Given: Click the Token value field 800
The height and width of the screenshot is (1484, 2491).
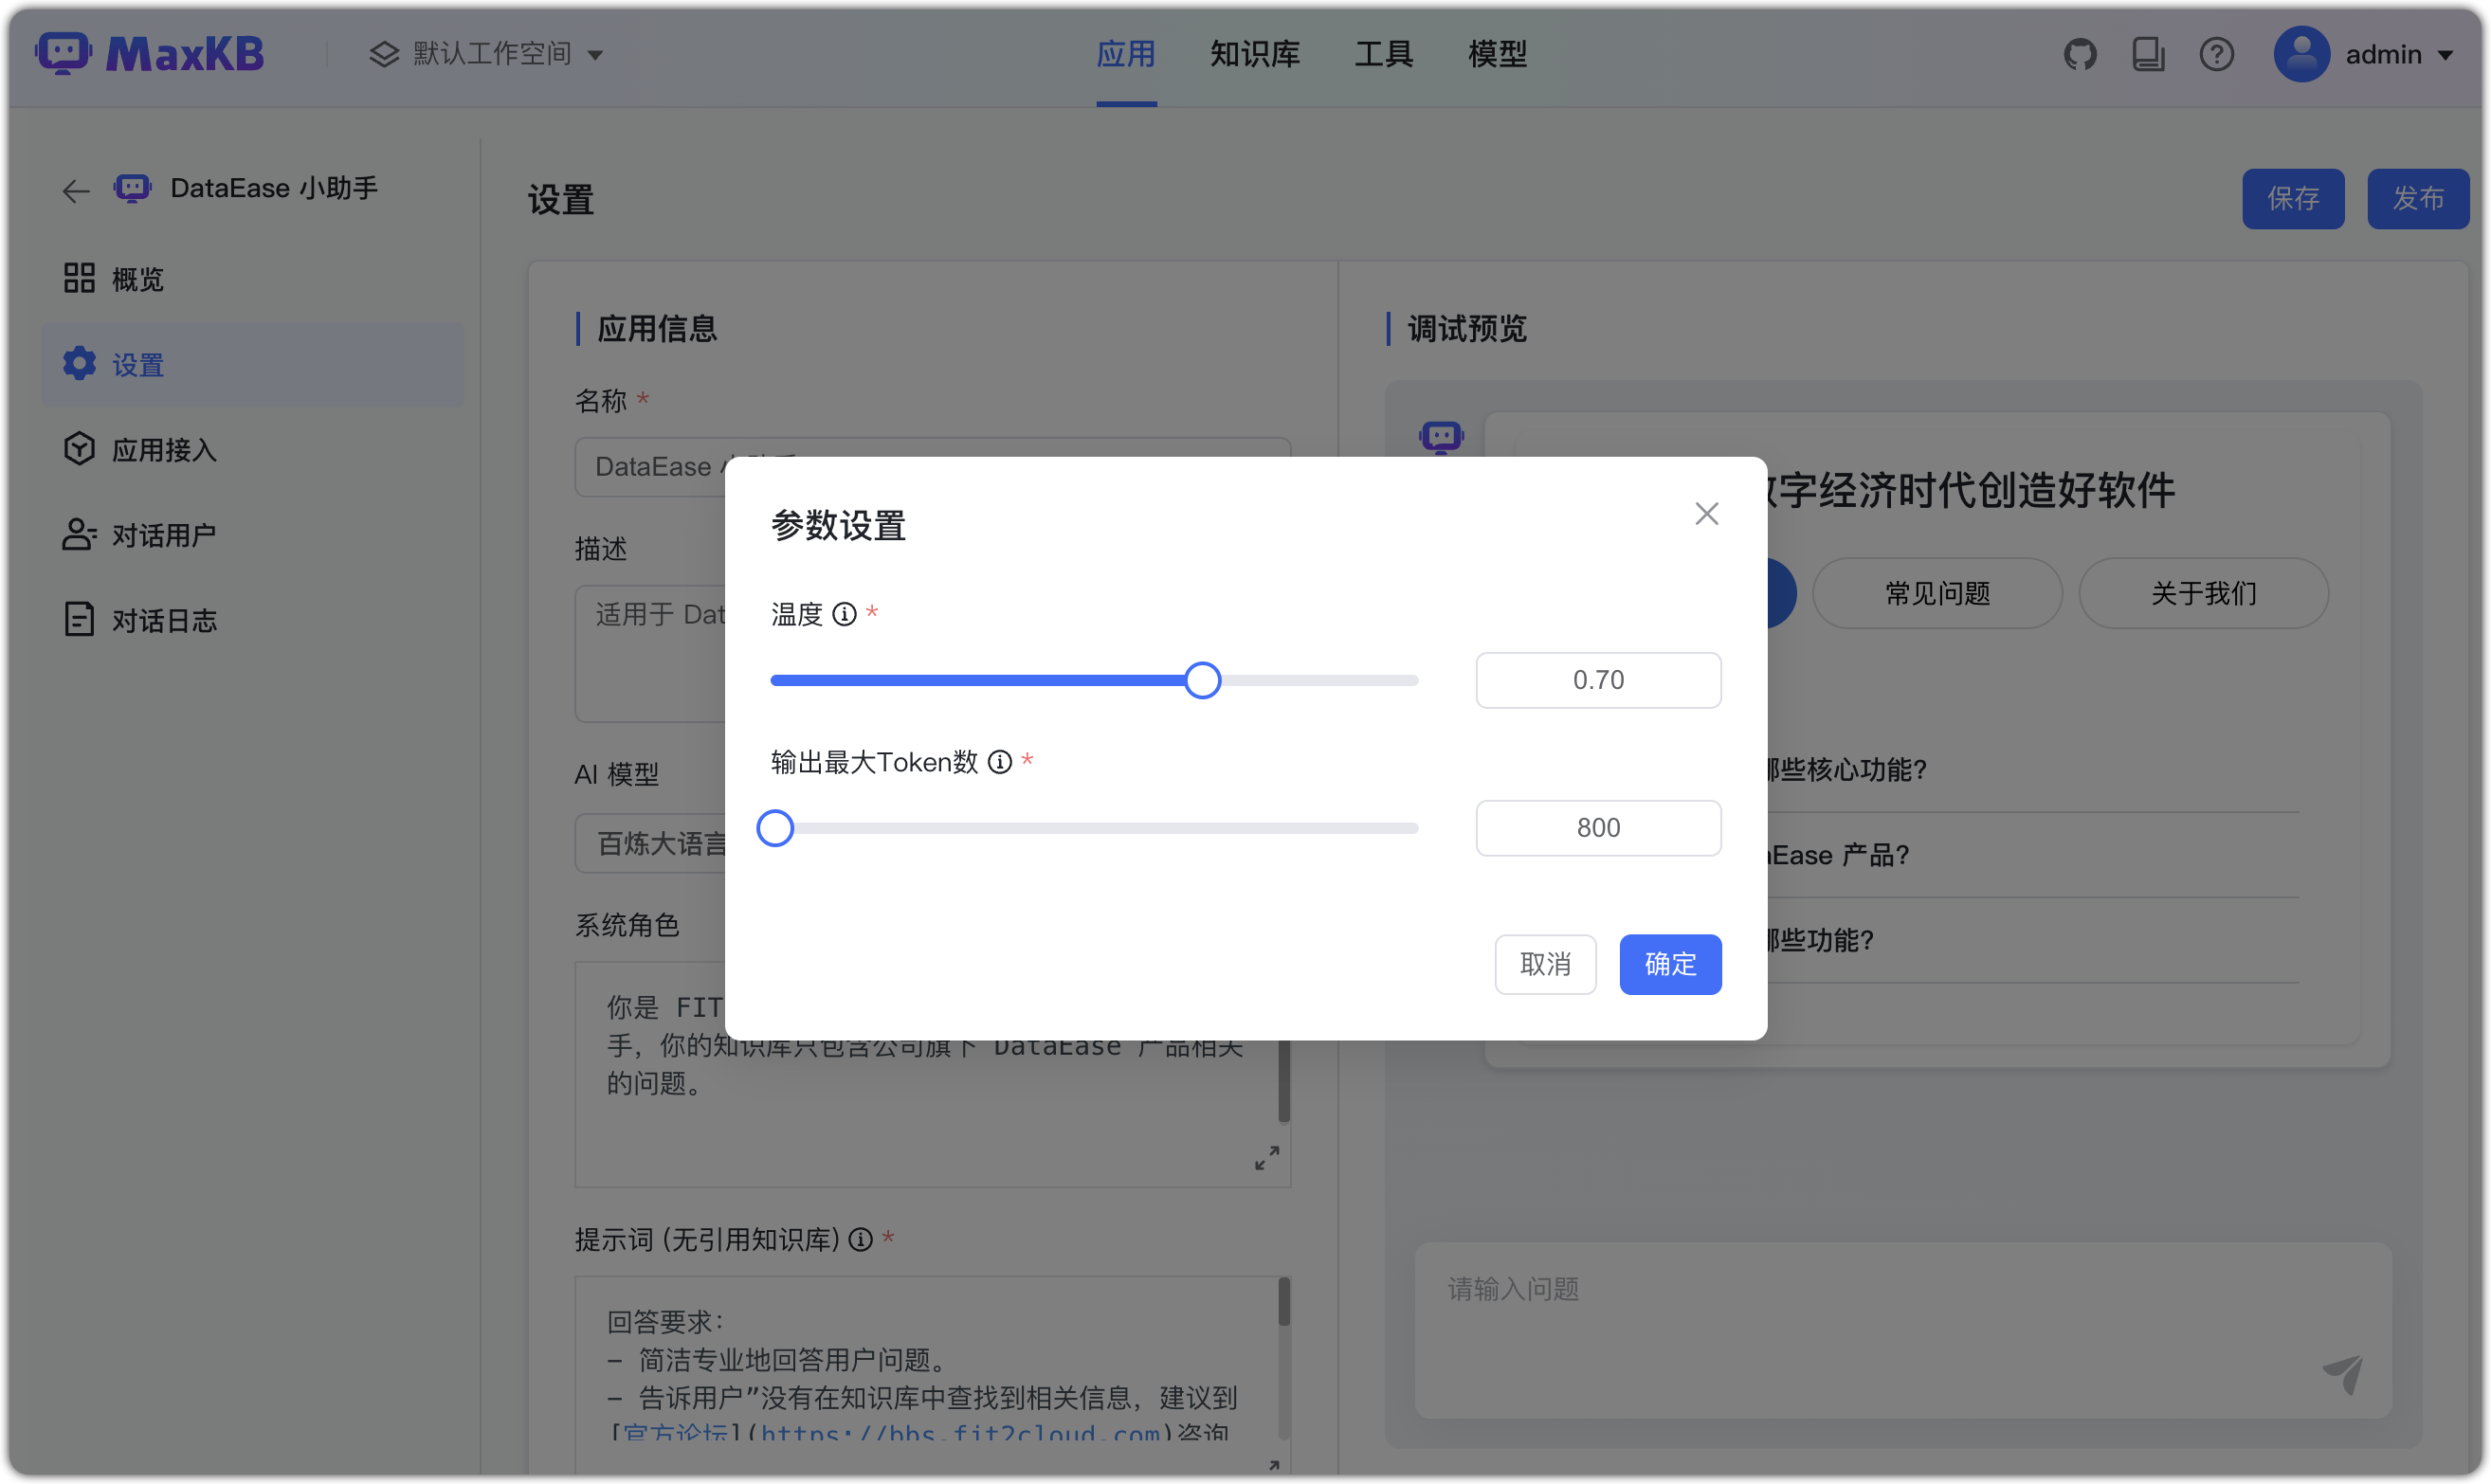Looking at the screenshot, I should click(1598, 828).
